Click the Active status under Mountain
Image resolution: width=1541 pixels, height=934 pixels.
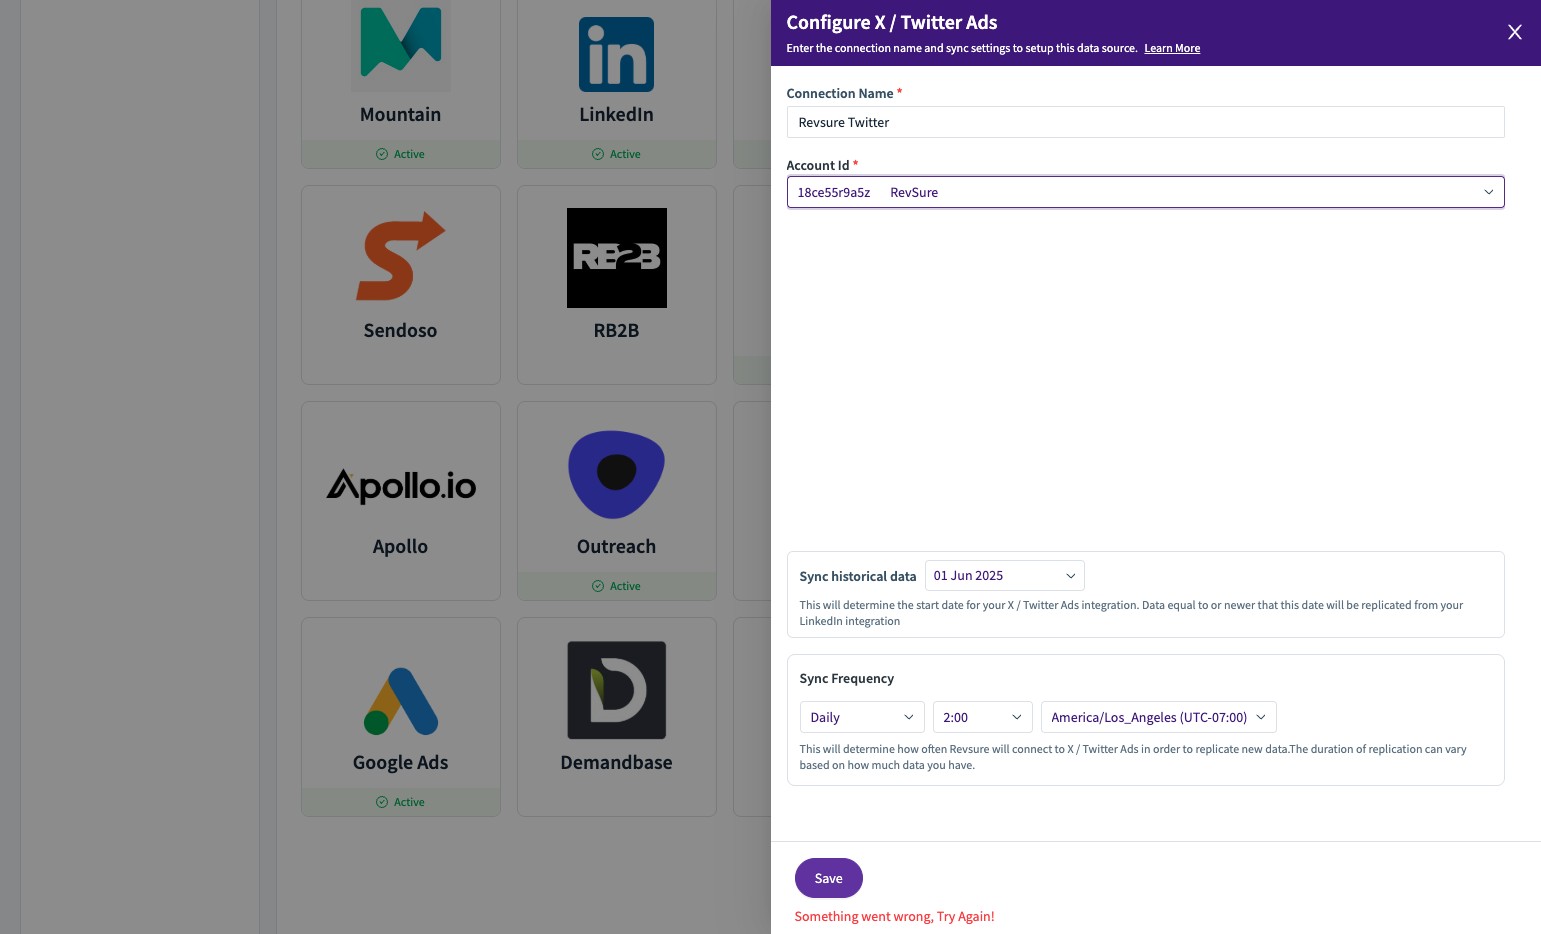(400, 154)
